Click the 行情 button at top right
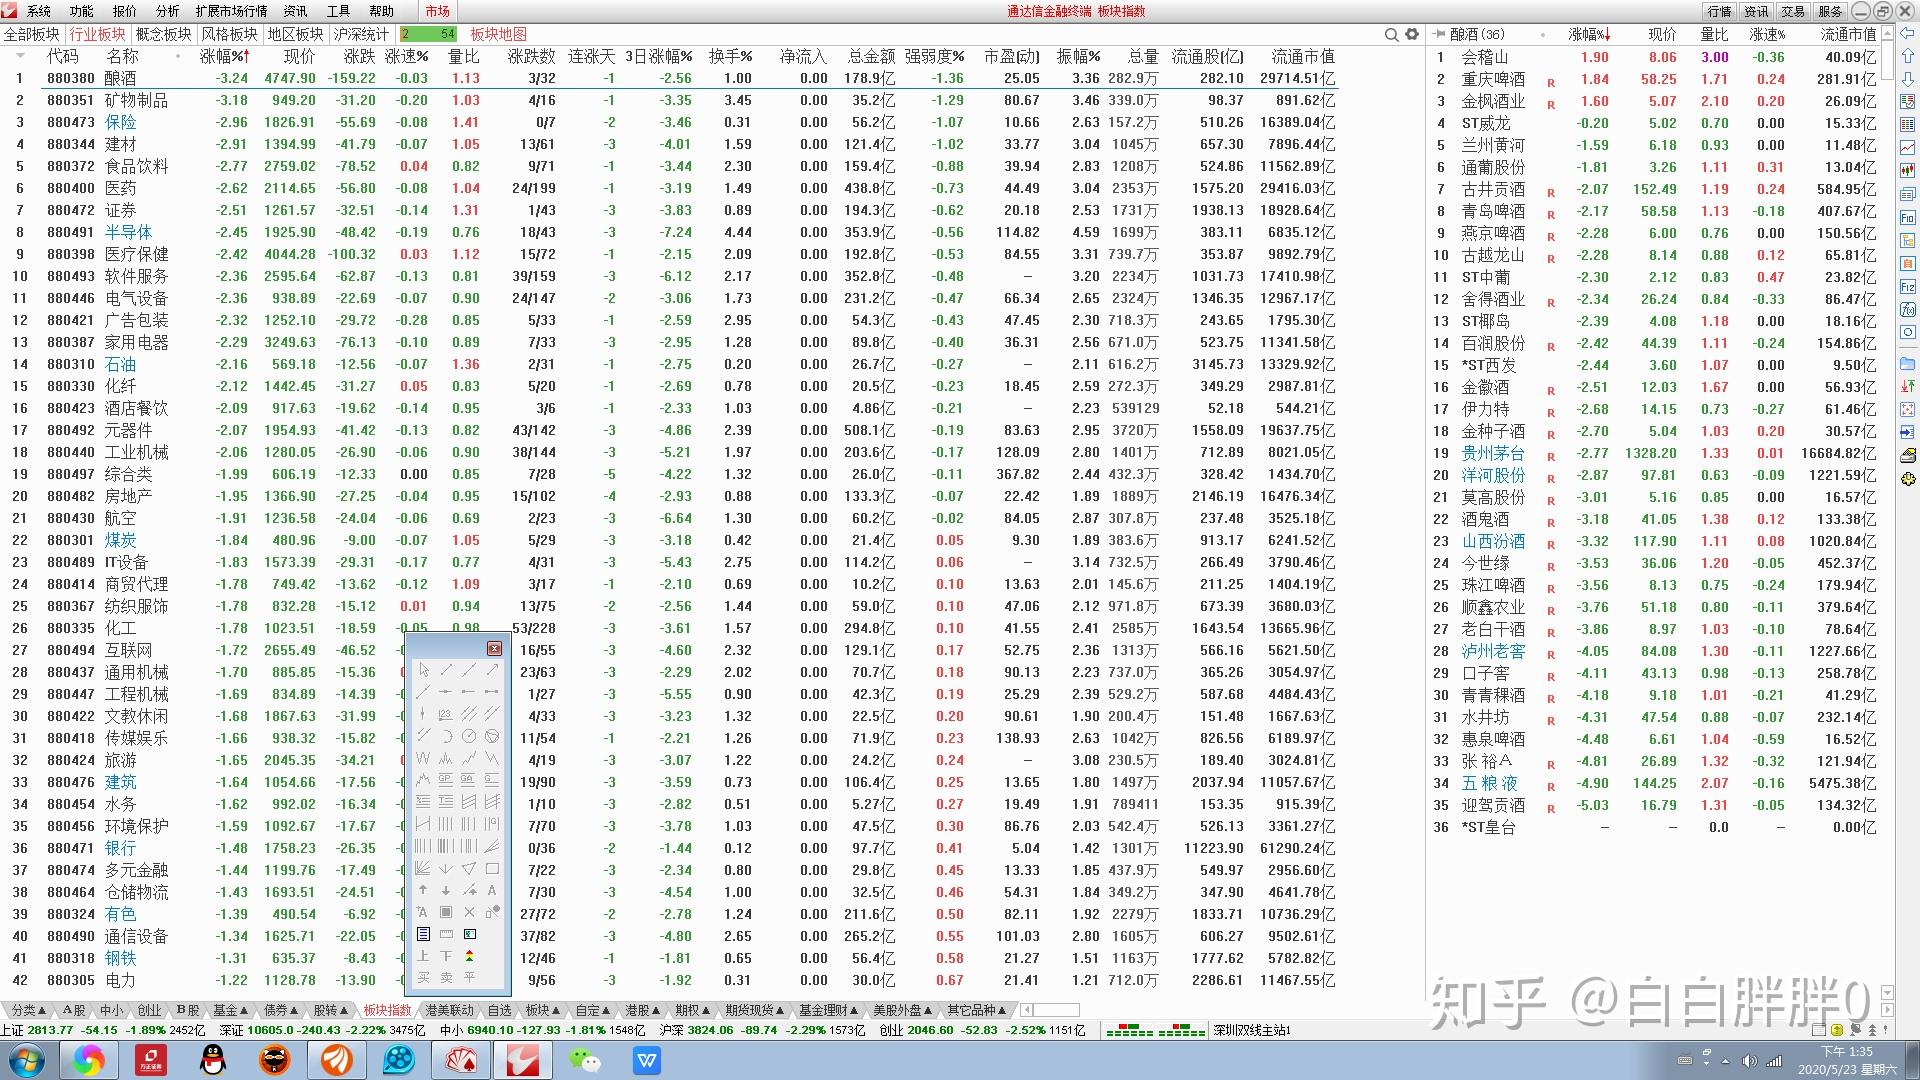This screenshot has height=1080, width=1920. (1719, 11)
